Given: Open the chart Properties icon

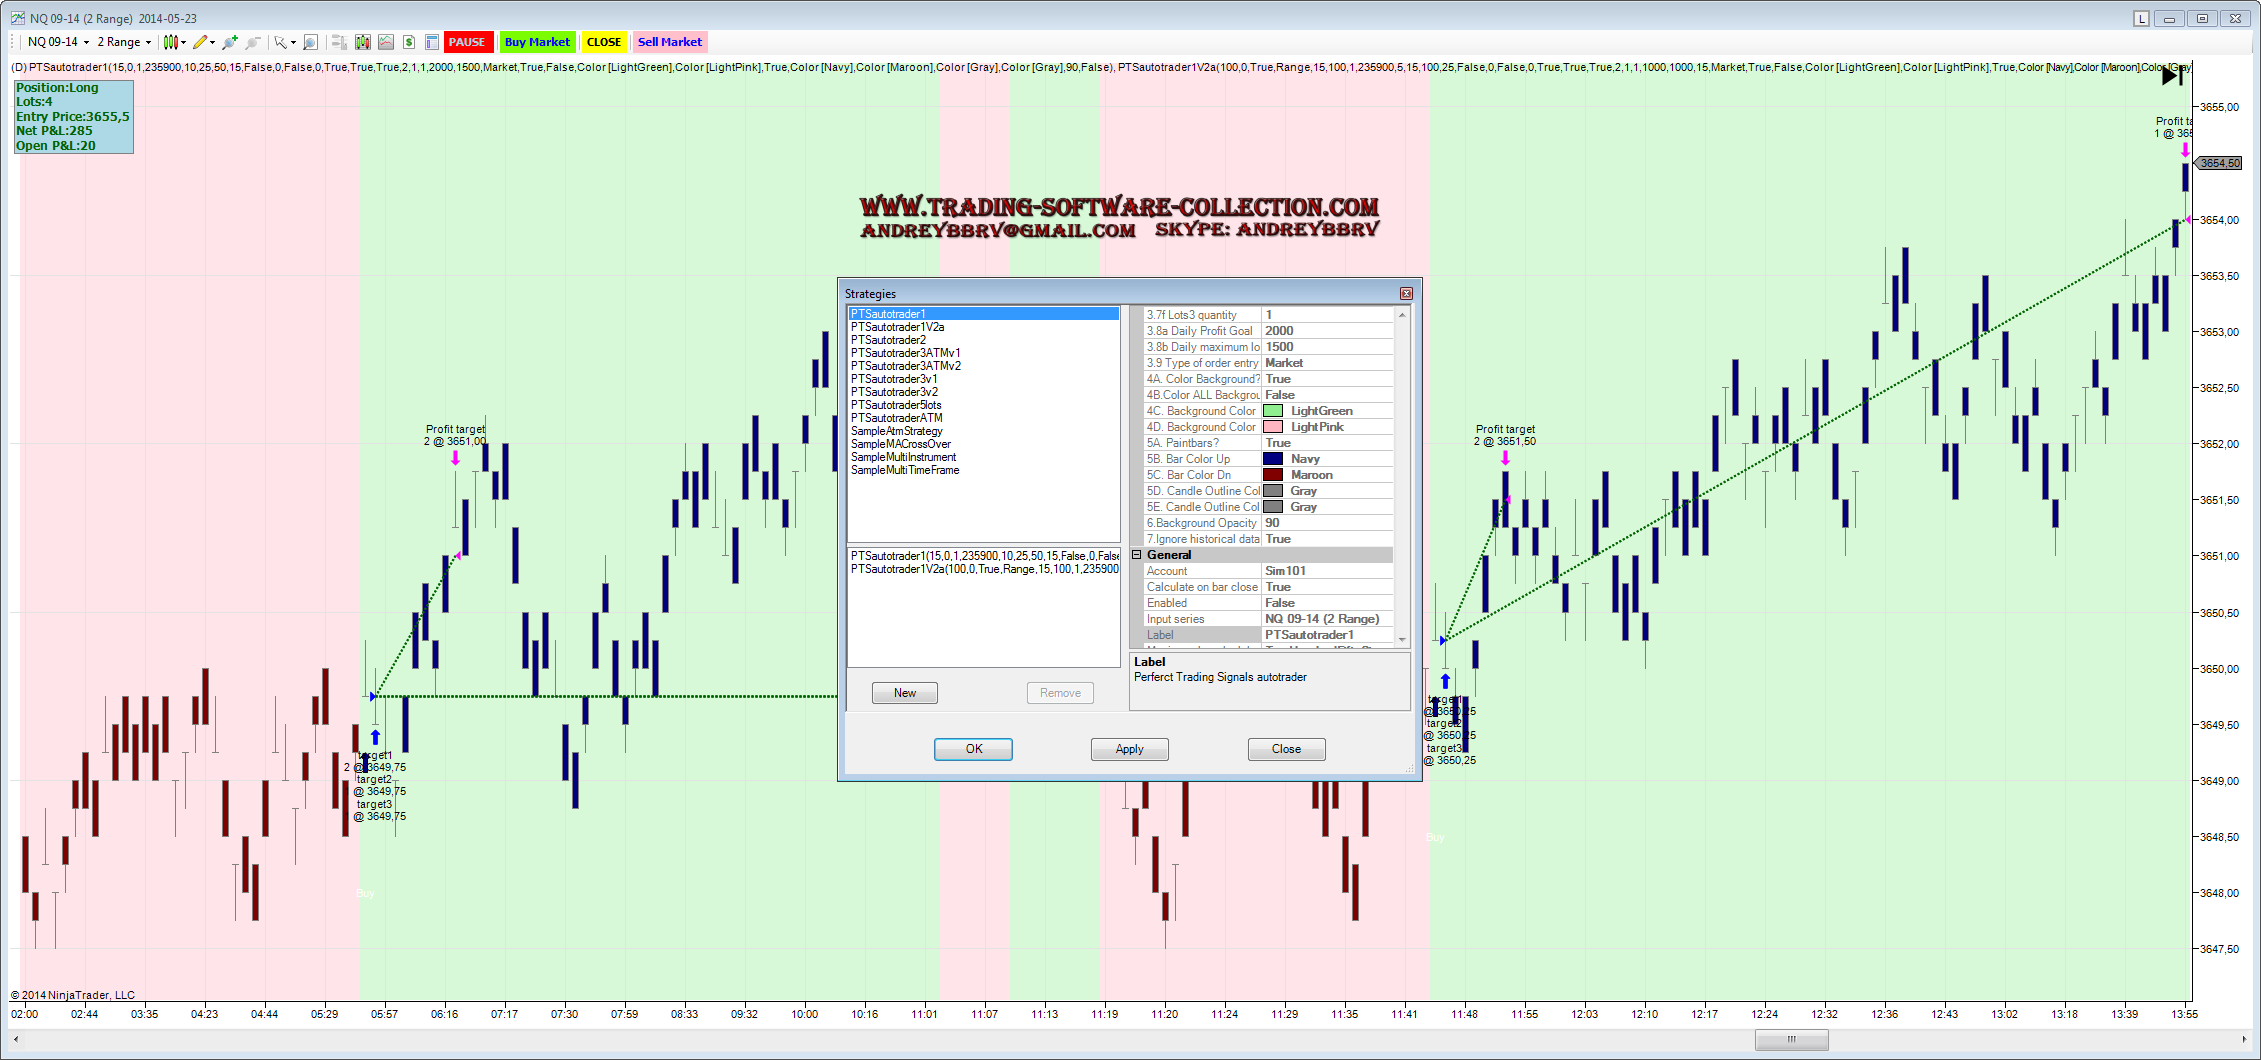Looking at the screenshot, I should click(432, 42).
